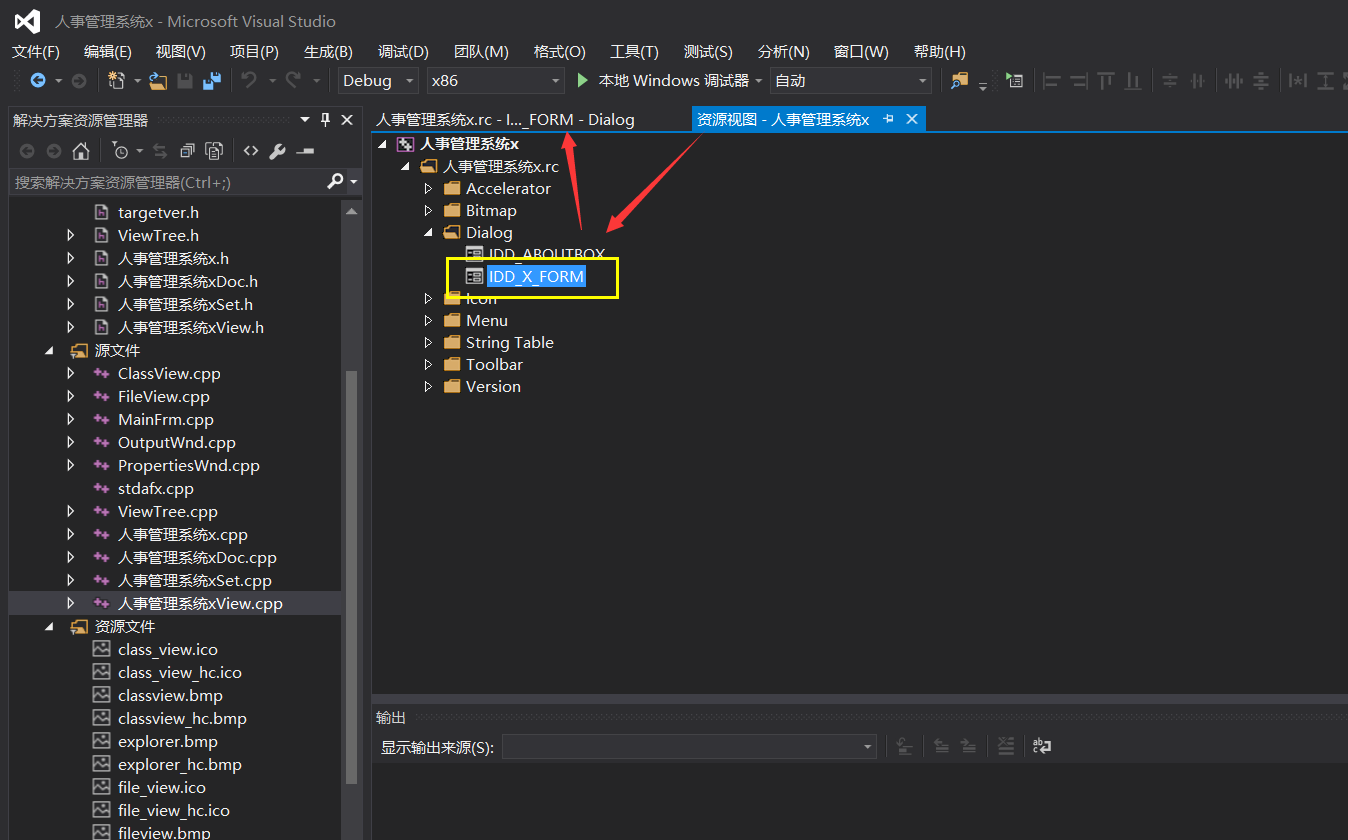This screenshot has width=1348, height=840.
Task: Pin the Resource View tab
Action: tap(888, 119)
